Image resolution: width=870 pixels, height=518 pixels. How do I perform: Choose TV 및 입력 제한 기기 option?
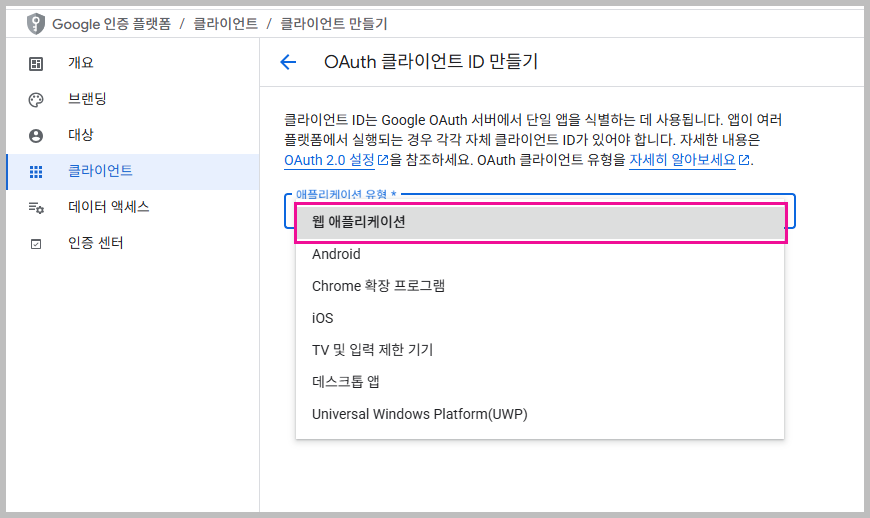point(372,350)
